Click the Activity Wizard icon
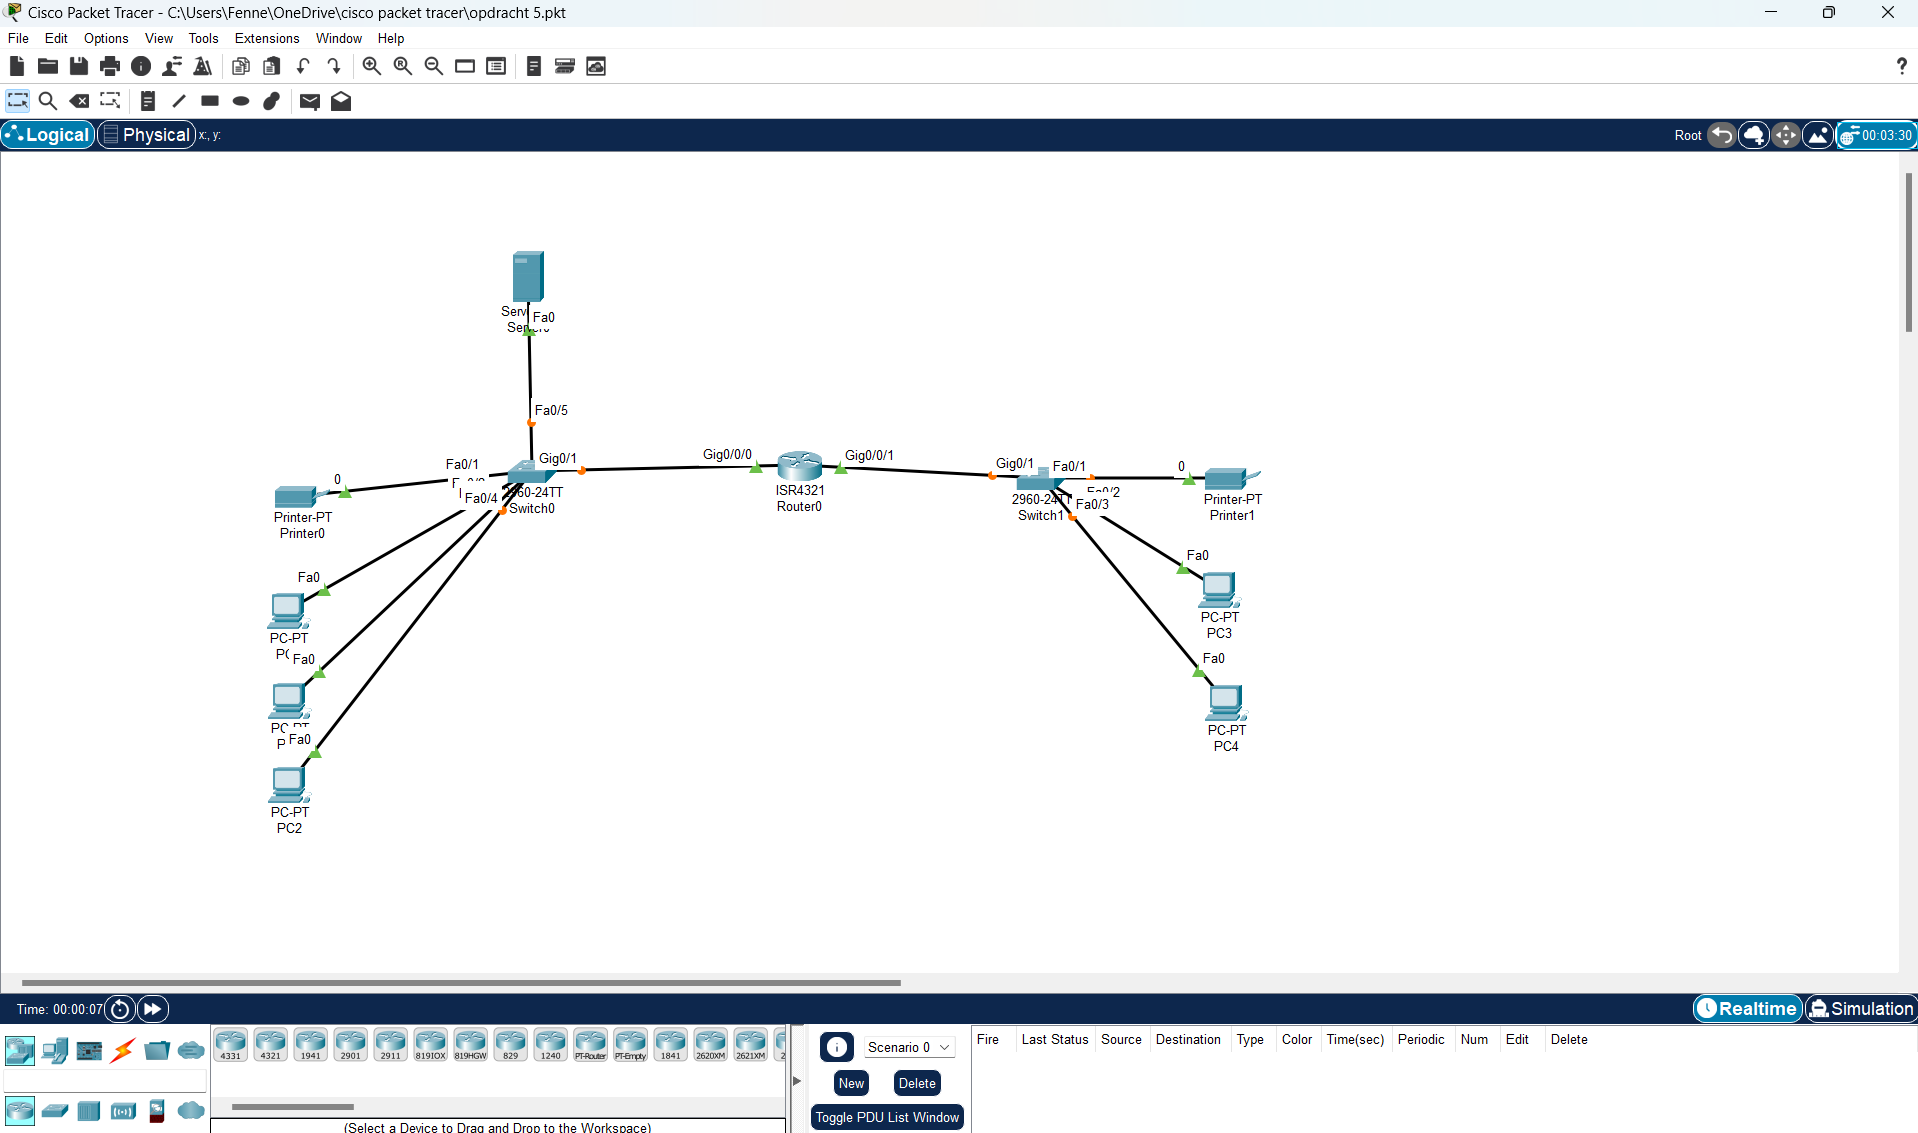 [x=203, y=67]
